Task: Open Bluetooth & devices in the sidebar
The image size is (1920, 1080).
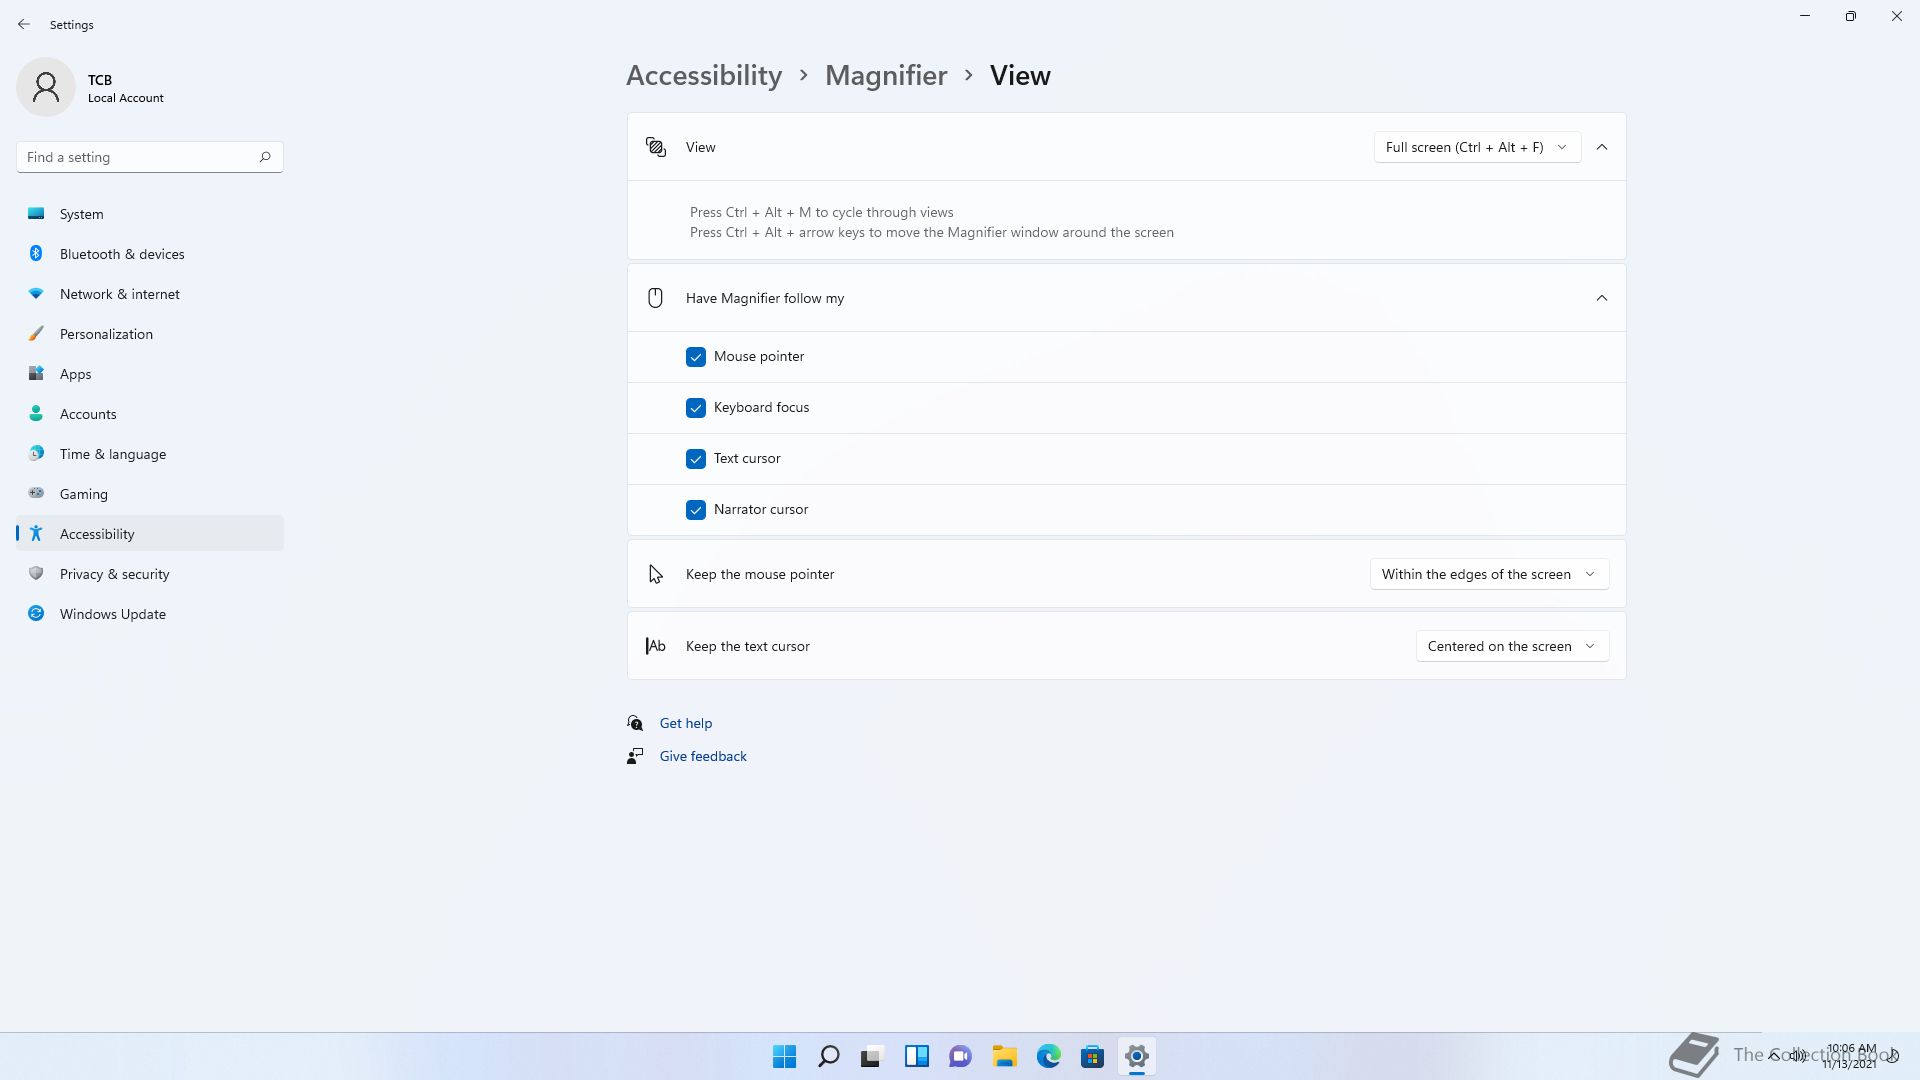Action: tap(122, 254)
